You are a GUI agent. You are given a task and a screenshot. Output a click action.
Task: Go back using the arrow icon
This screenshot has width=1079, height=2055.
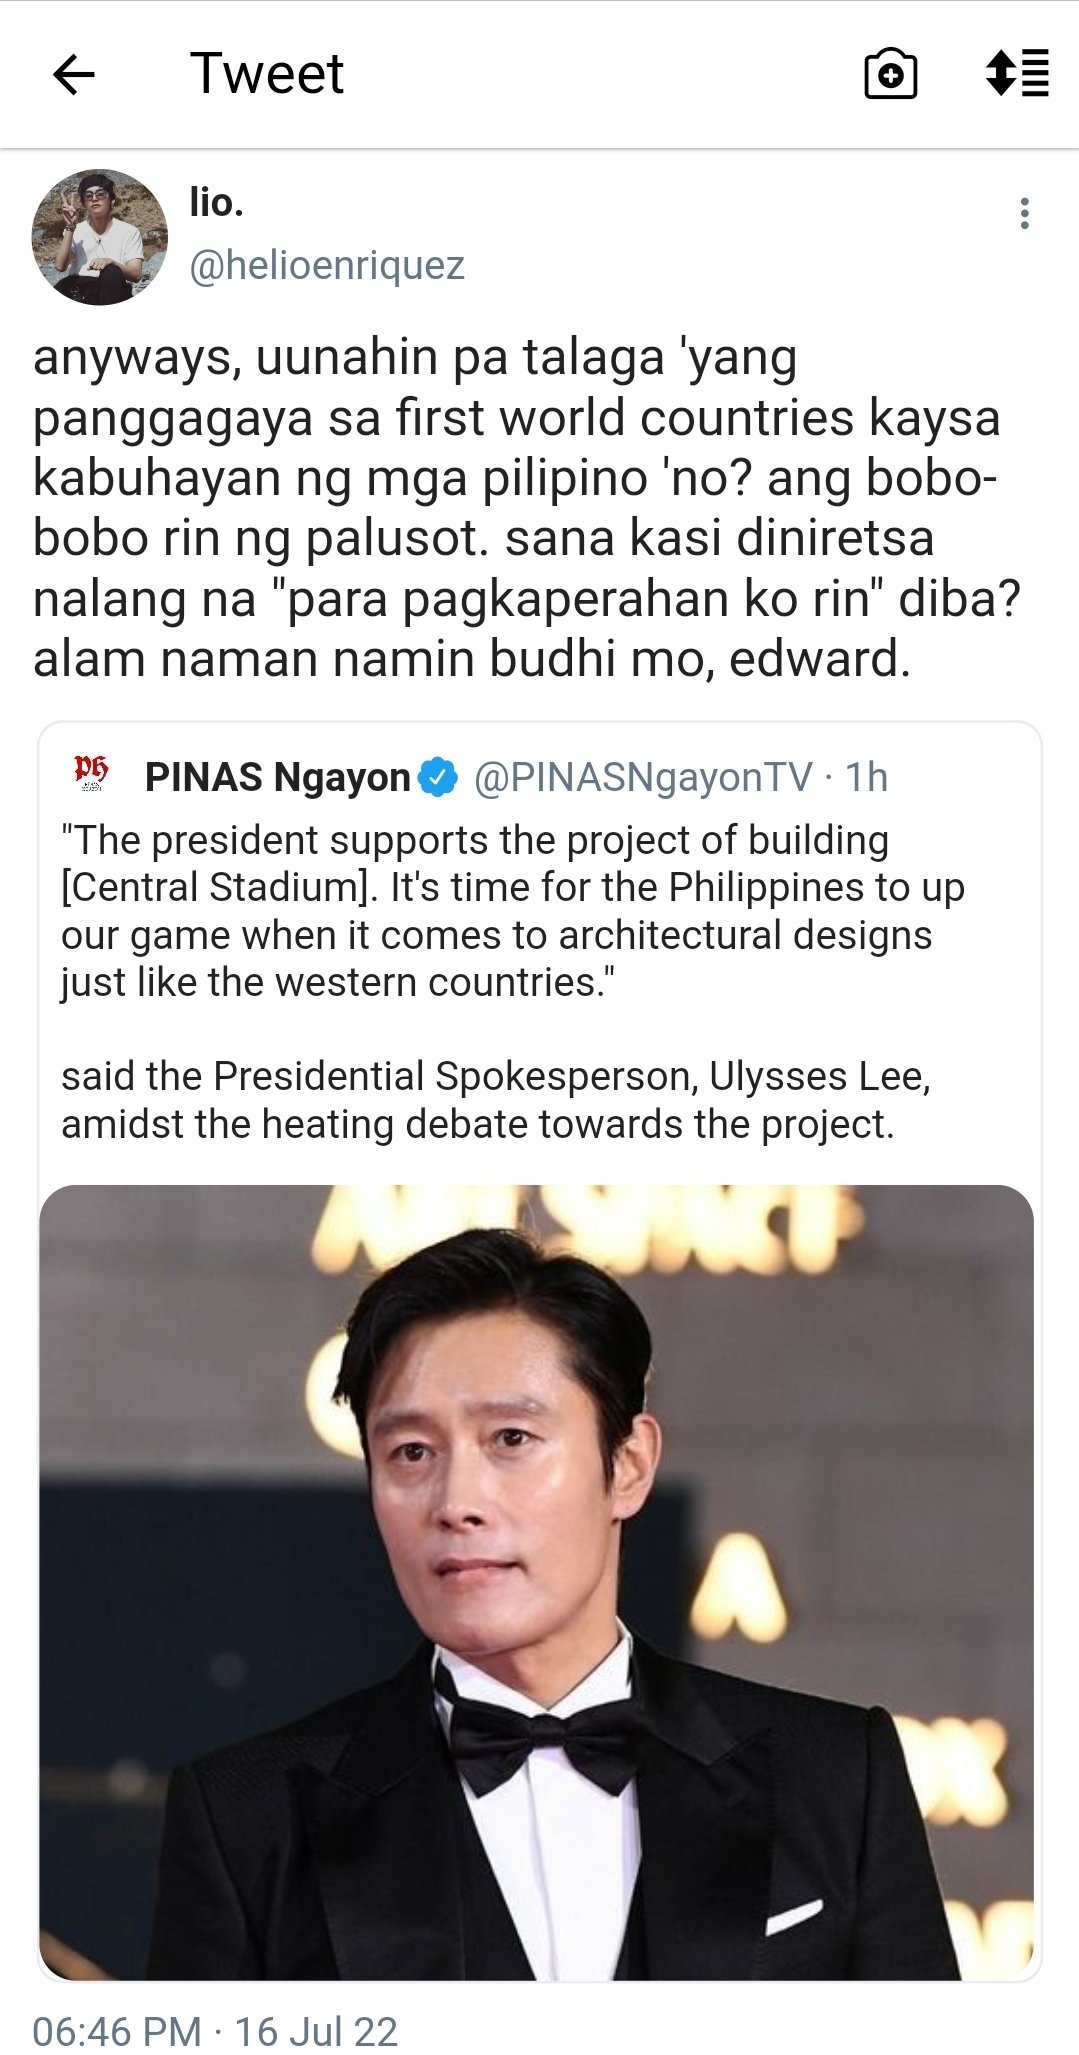[x=73, y=75]
